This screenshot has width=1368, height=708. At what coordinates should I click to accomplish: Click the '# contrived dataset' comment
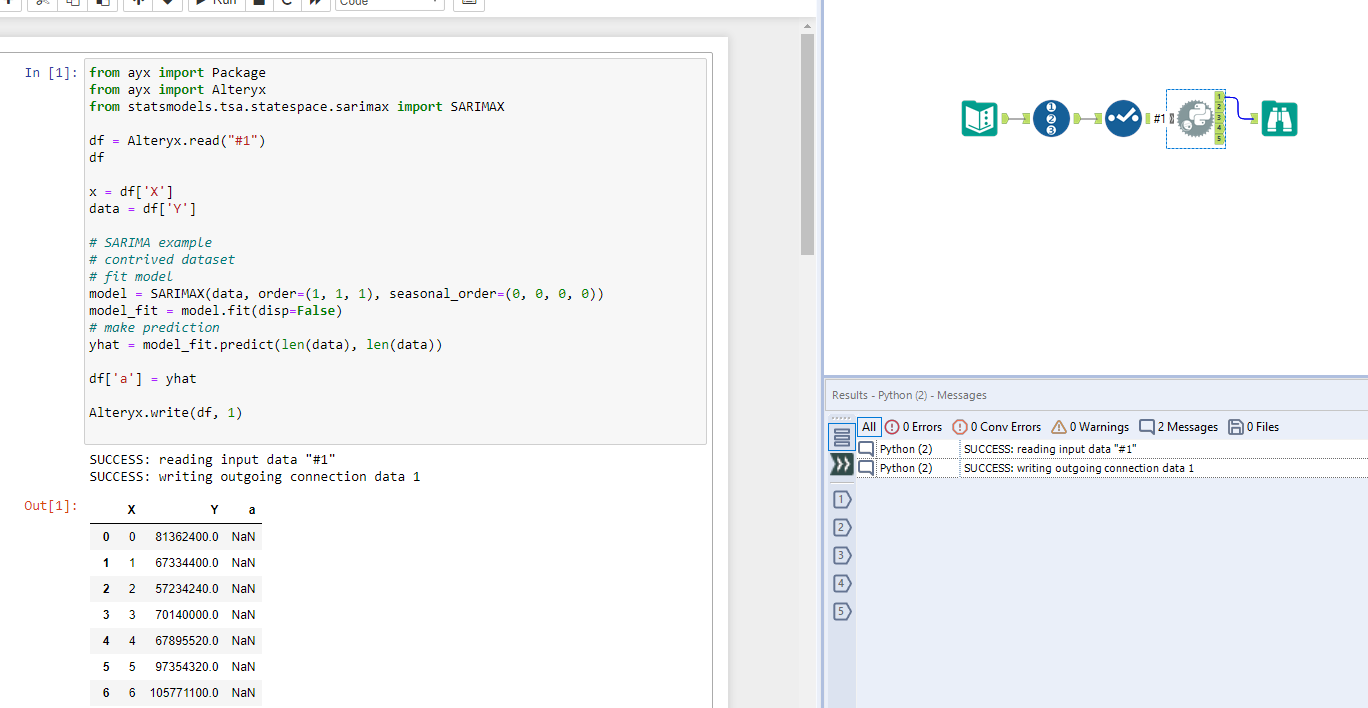click(x=162, y=260)
